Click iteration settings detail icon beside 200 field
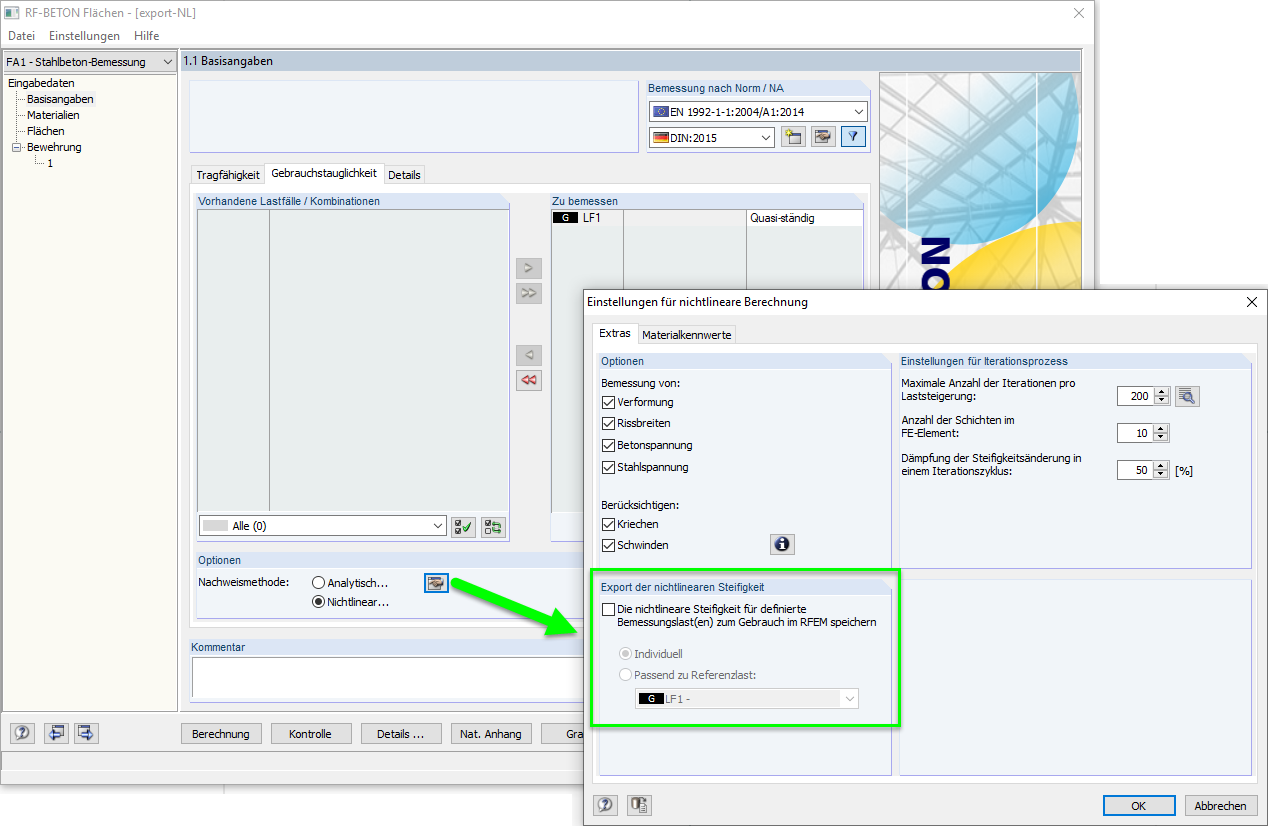Image resolution: width=1268 pixels, height=826 pixels. pyautogui.click(x=1185, y=395)
